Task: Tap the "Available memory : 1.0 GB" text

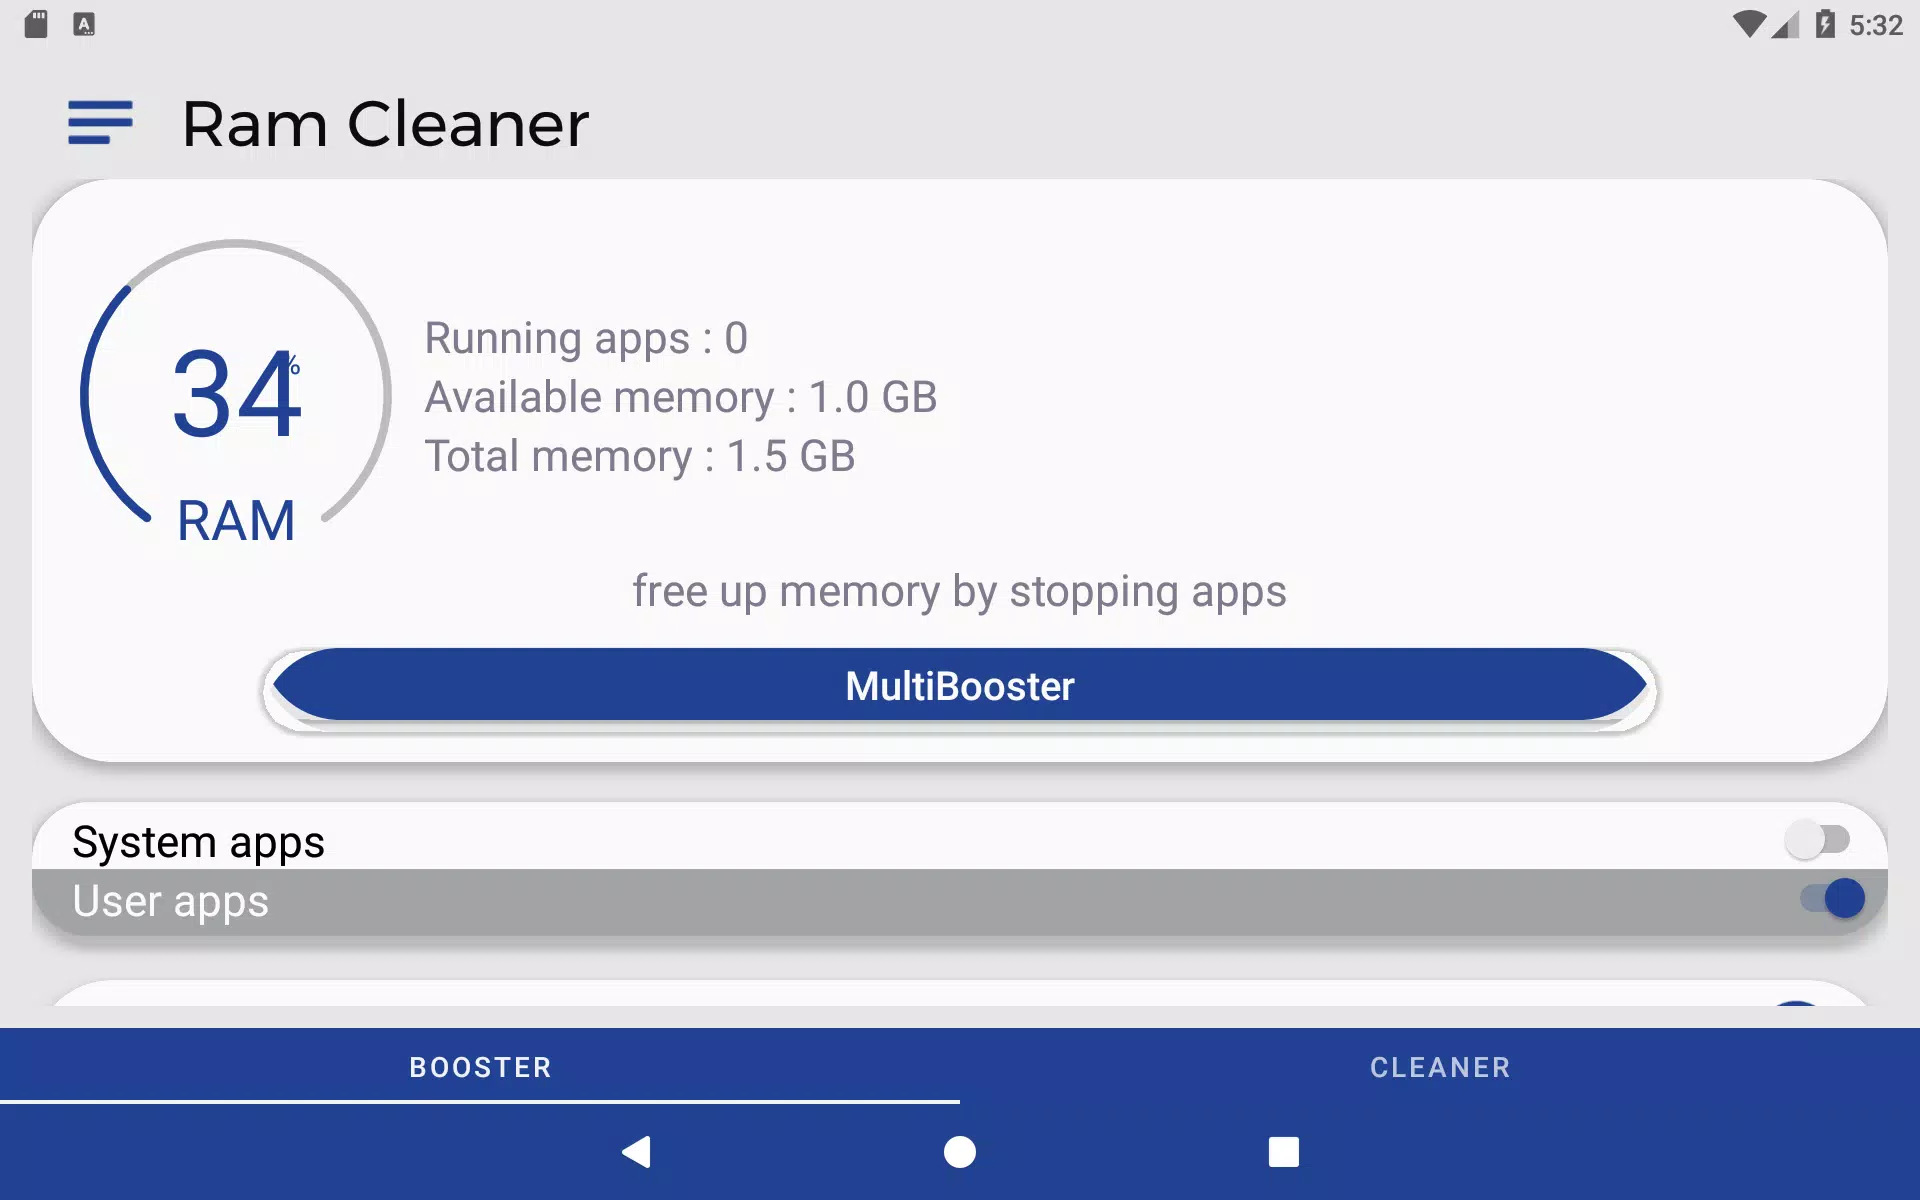Action: (681, 398)
